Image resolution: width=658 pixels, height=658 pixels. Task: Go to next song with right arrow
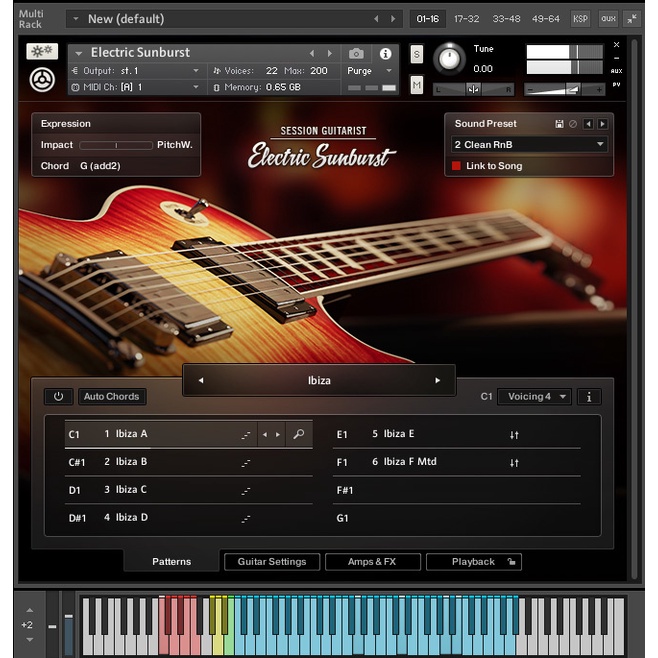click(x=437, y=380)
